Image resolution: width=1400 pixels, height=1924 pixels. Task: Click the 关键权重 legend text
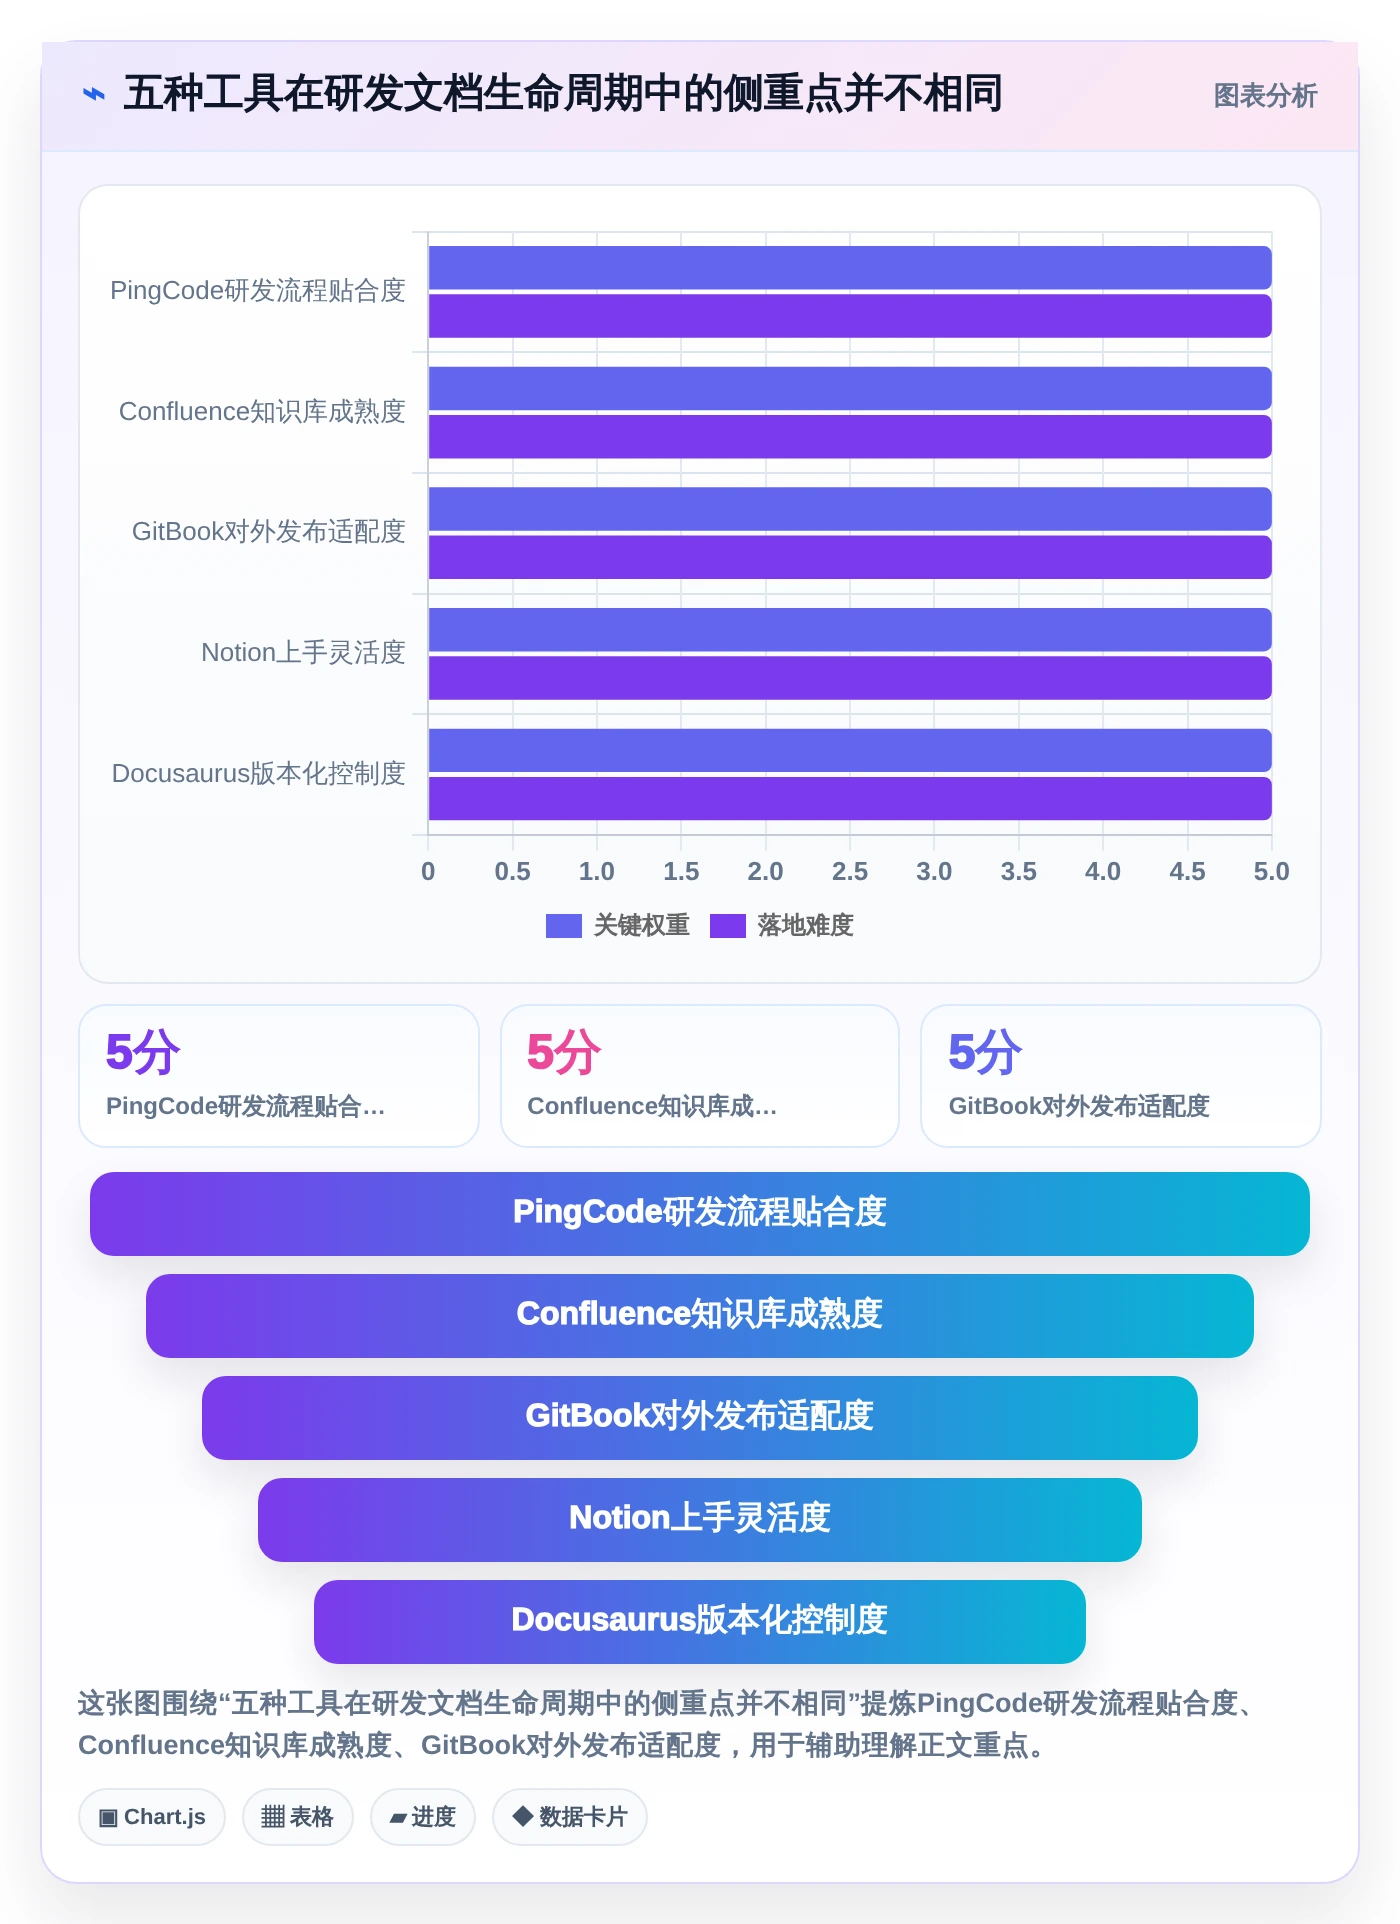pyautogui.click(x=642, y=926)
